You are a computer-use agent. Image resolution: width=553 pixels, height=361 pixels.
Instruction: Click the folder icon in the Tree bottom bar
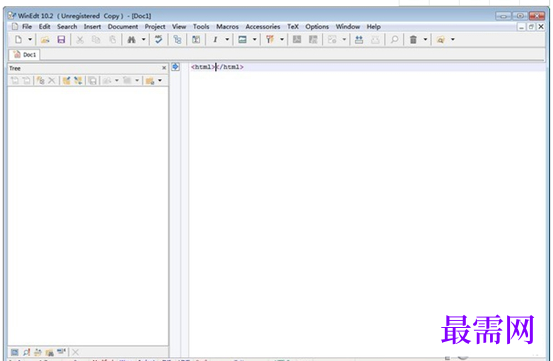tap(49, 352)
